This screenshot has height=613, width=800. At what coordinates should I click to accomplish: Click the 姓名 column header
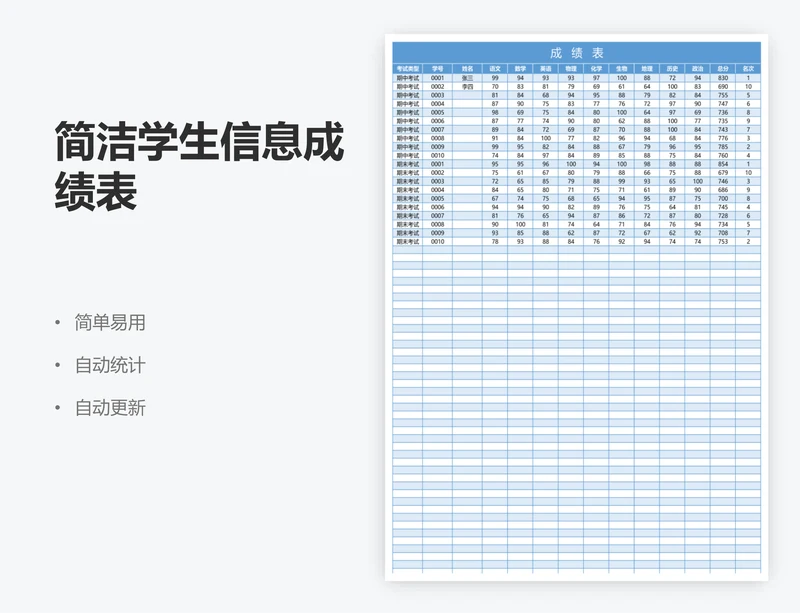[467, 68]
